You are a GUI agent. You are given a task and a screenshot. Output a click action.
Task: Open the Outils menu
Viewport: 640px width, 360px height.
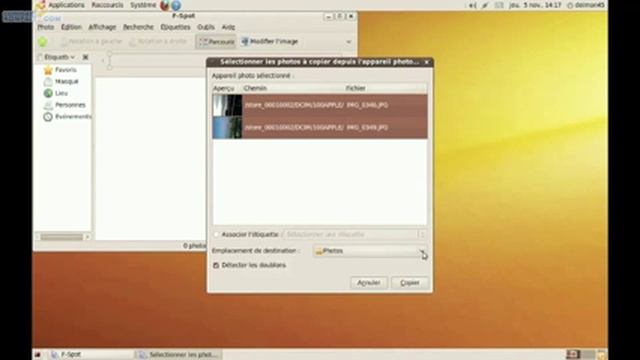pyautogui.click(x=206, y=27)
